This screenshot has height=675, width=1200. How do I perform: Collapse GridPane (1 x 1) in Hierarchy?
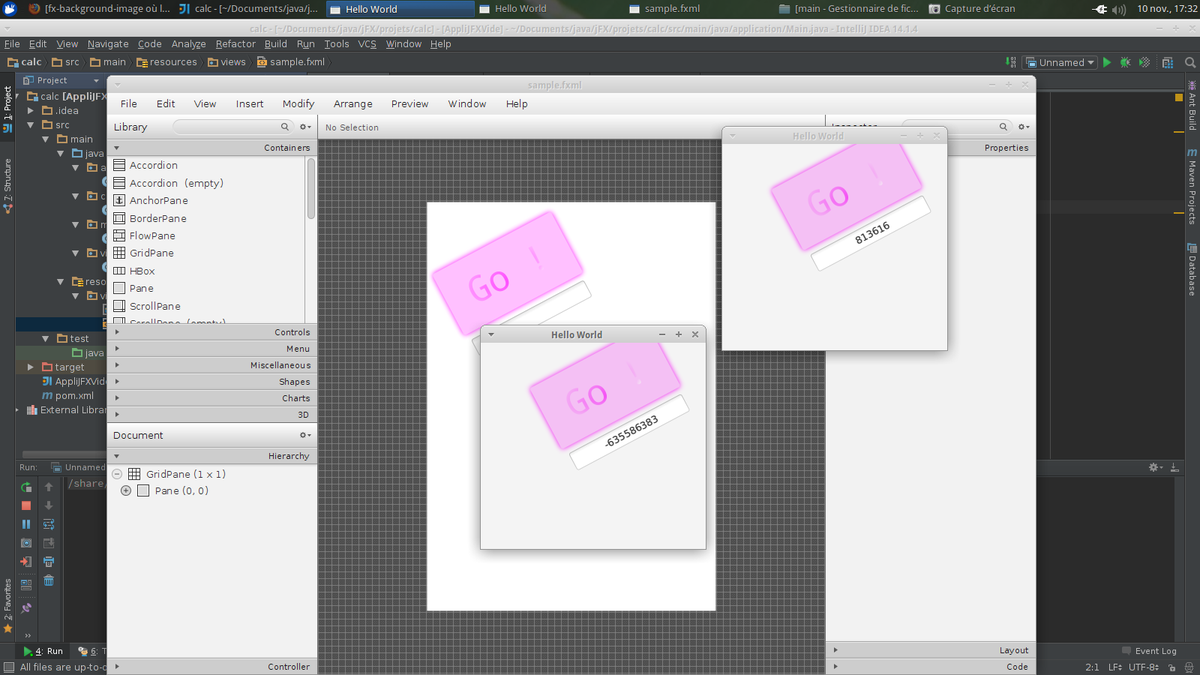[x=117, y=474]
